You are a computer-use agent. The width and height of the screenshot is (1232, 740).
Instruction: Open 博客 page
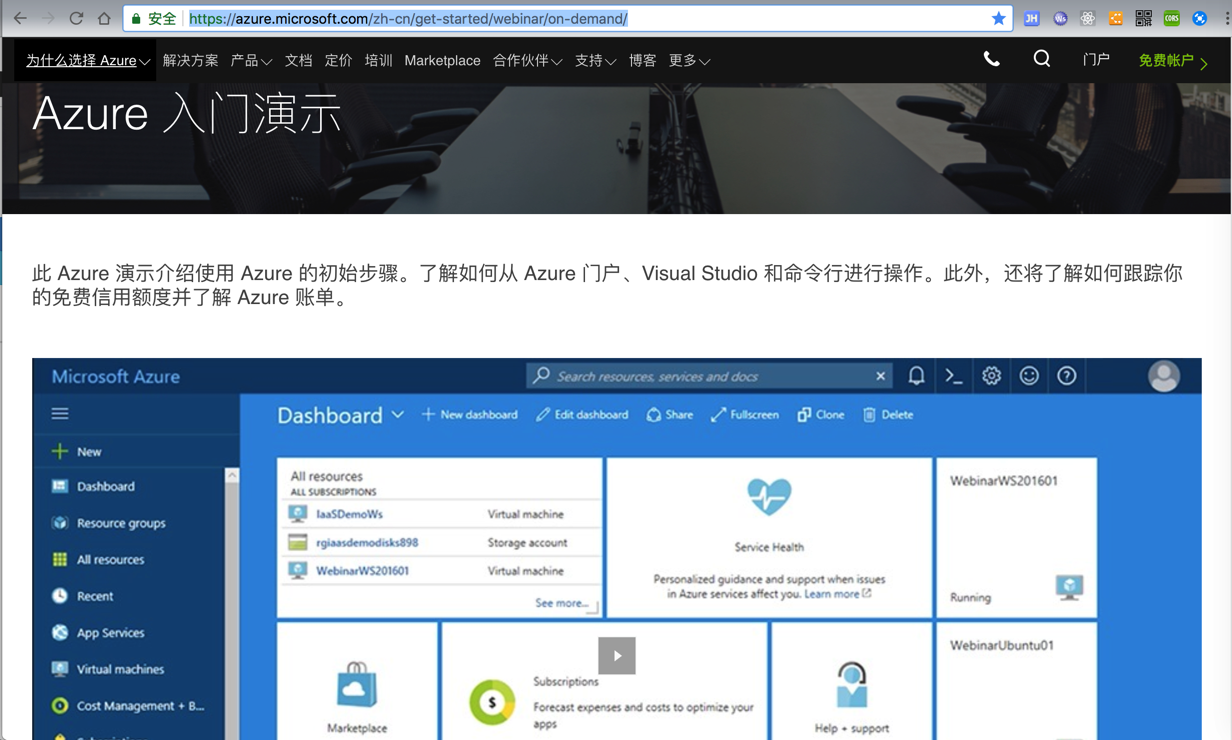[642, 61]
